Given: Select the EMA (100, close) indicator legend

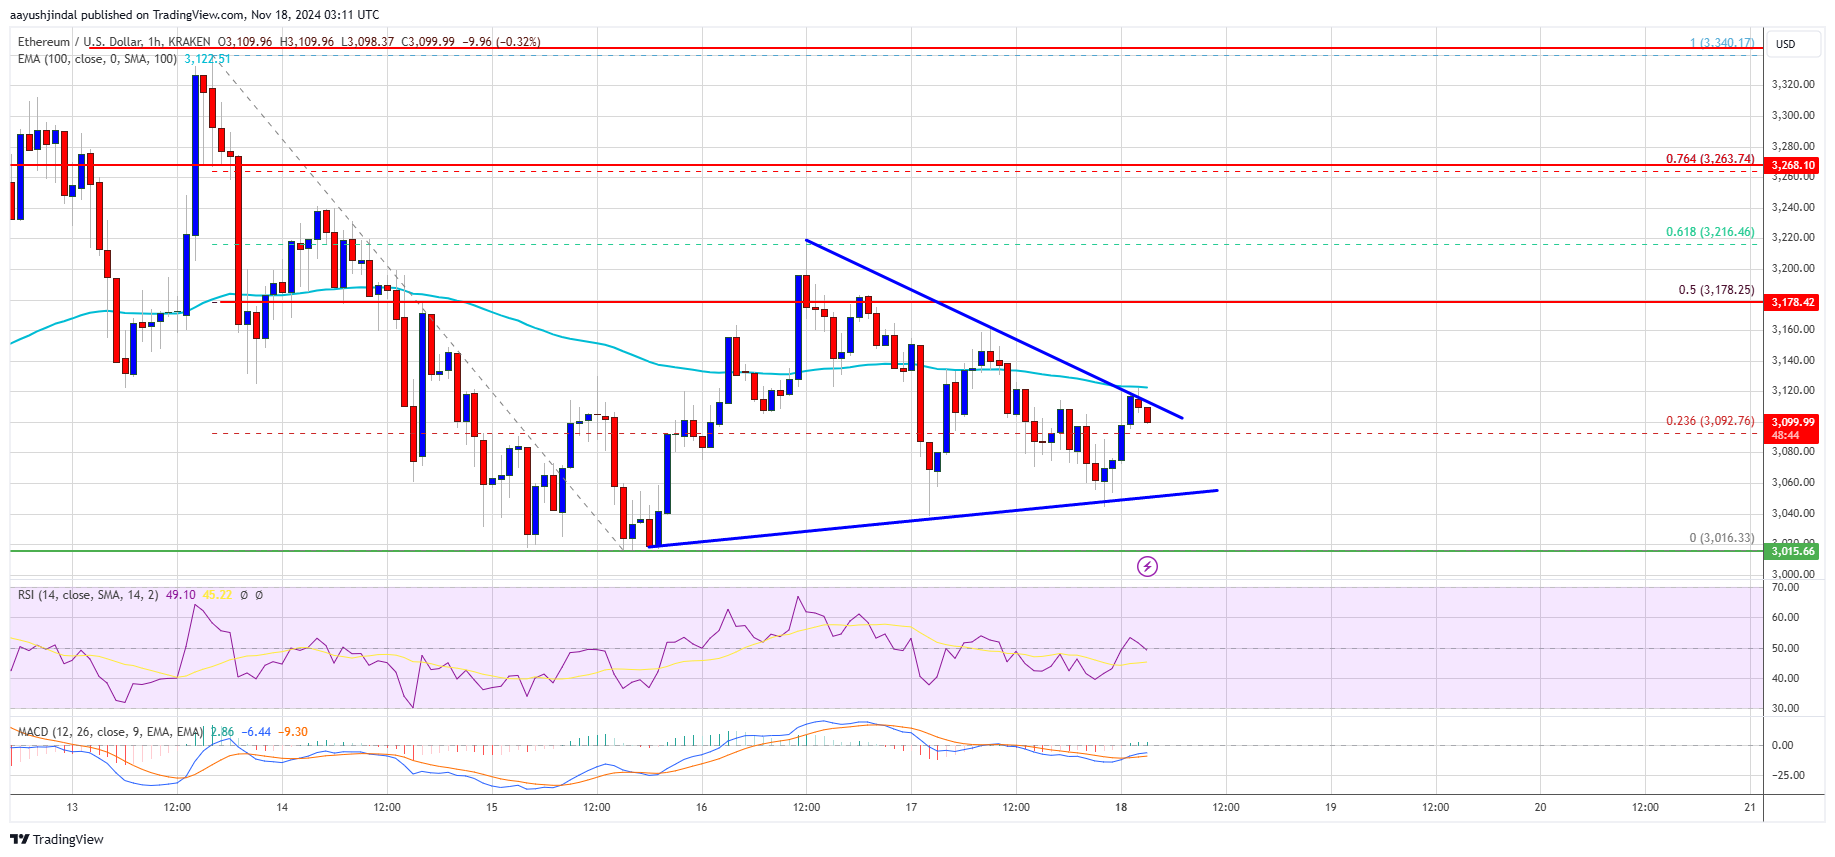Looking at the screenshot, I should tap(97, 59).
